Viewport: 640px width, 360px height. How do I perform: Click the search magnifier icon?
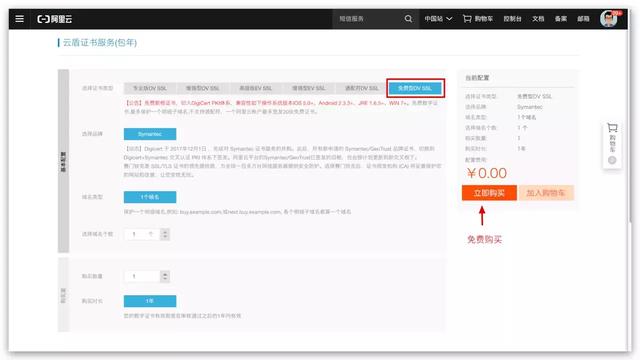[408, 19]
